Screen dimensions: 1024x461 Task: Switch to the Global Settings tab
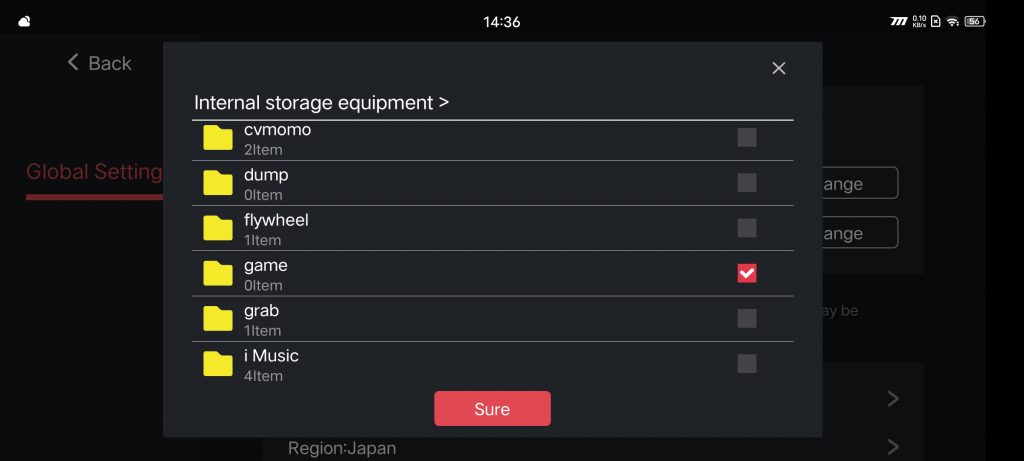94,172
